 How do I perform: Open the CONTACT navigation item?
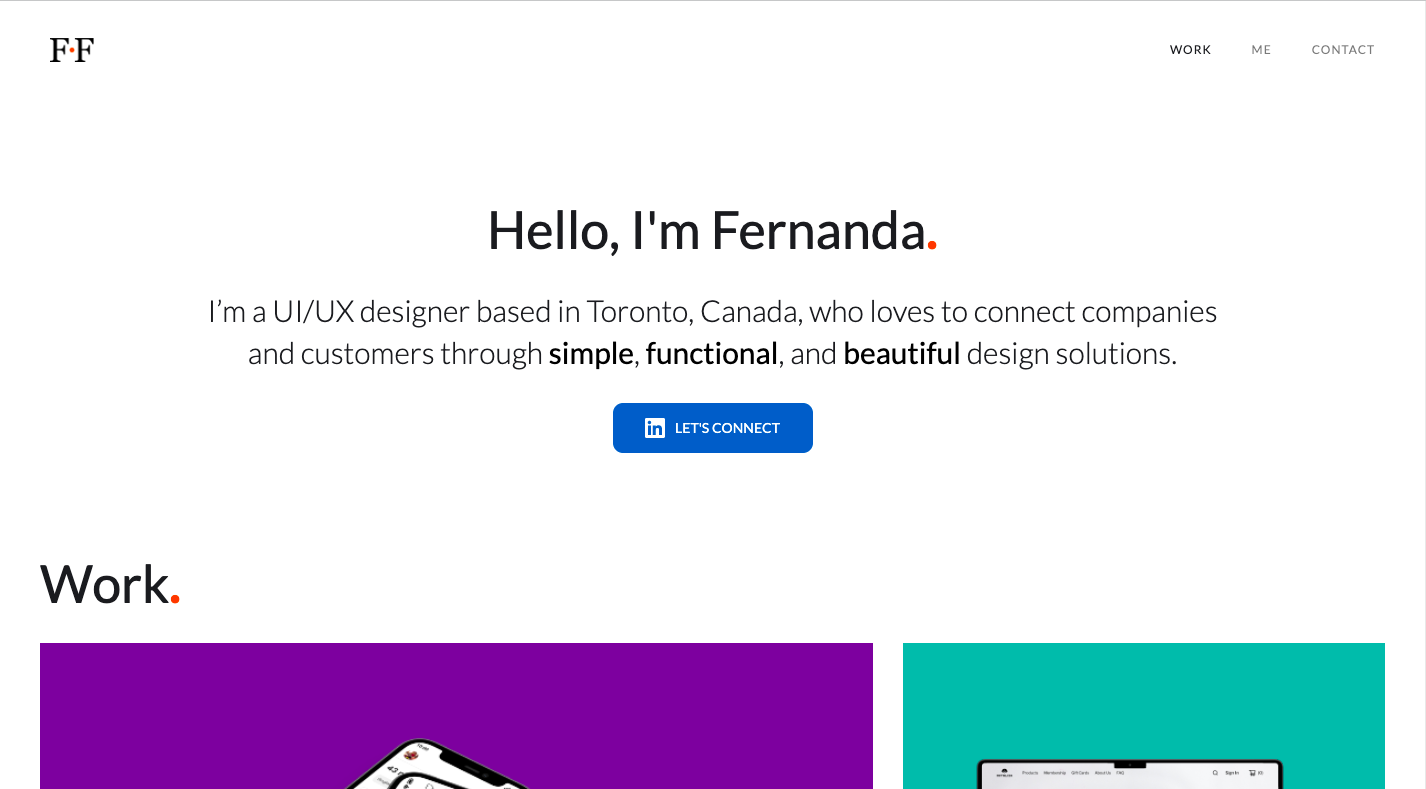[1343, 49]
